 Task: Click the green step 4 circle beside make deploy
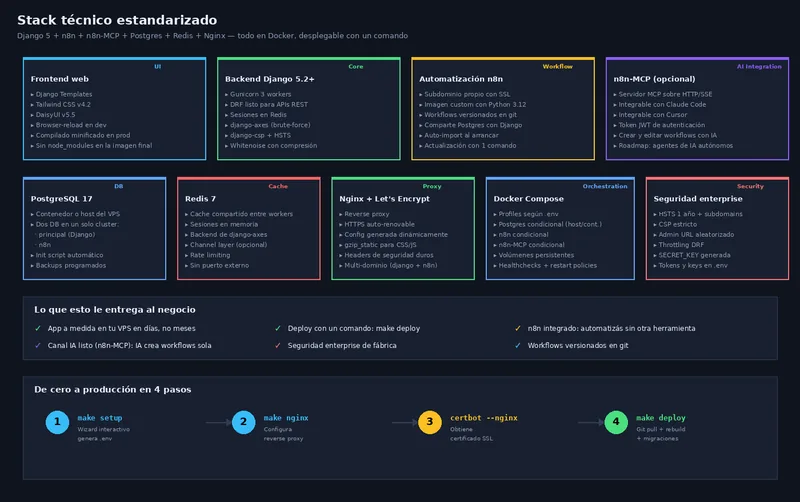click(616, 422)
